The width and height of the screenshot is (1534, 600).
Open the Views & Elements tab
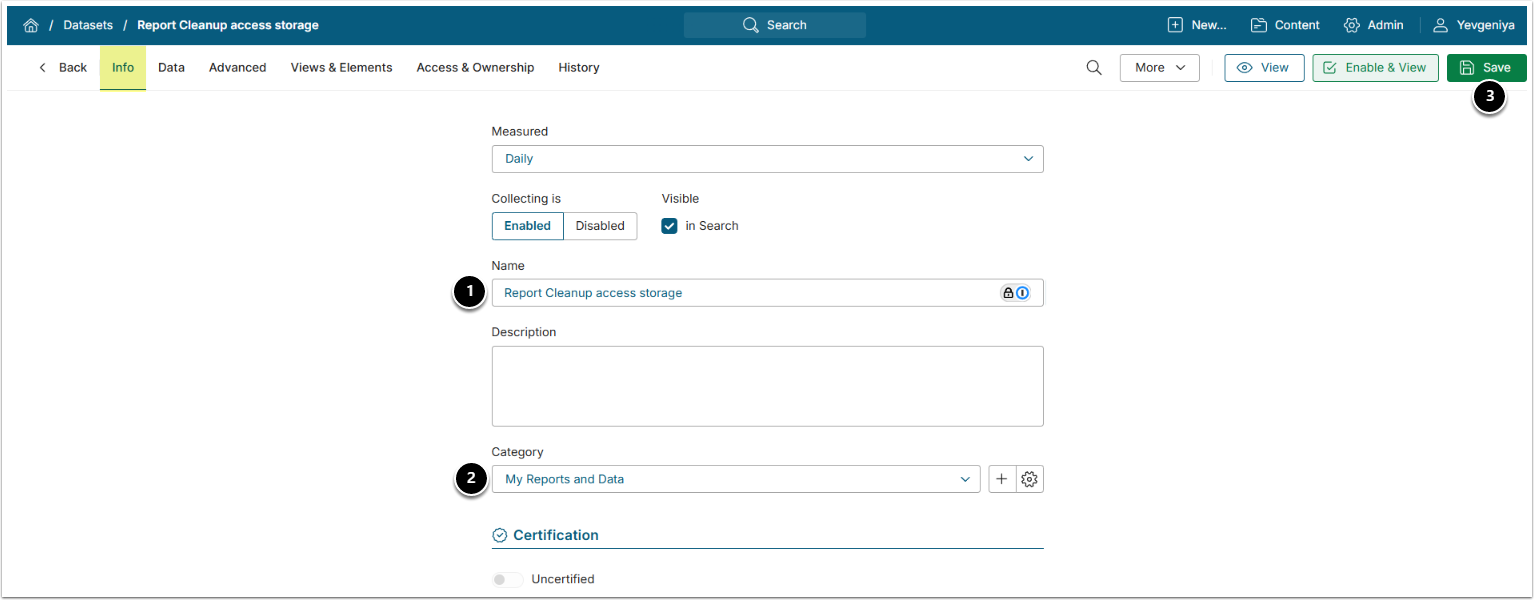point(341,68)
